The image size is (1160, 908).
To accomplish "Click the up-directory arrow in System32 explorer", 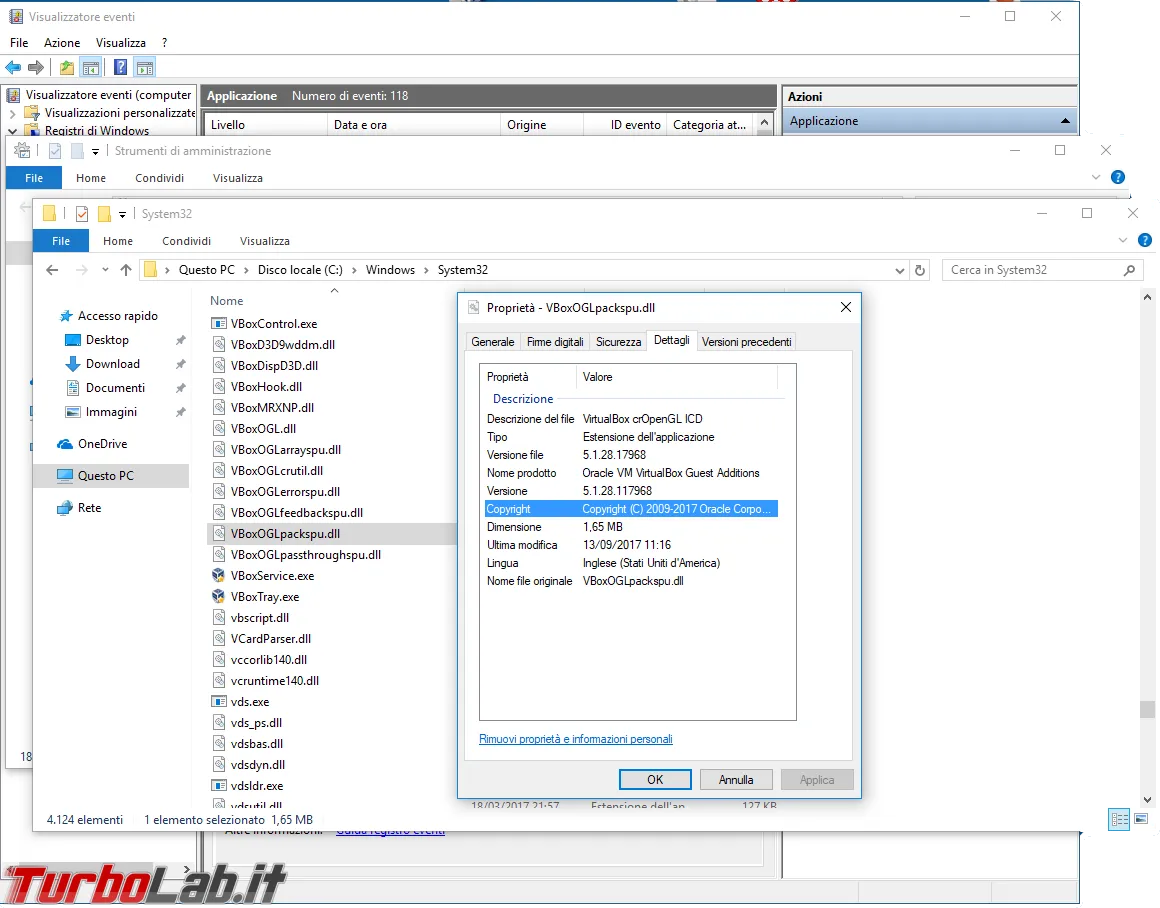I will point(126,270).
